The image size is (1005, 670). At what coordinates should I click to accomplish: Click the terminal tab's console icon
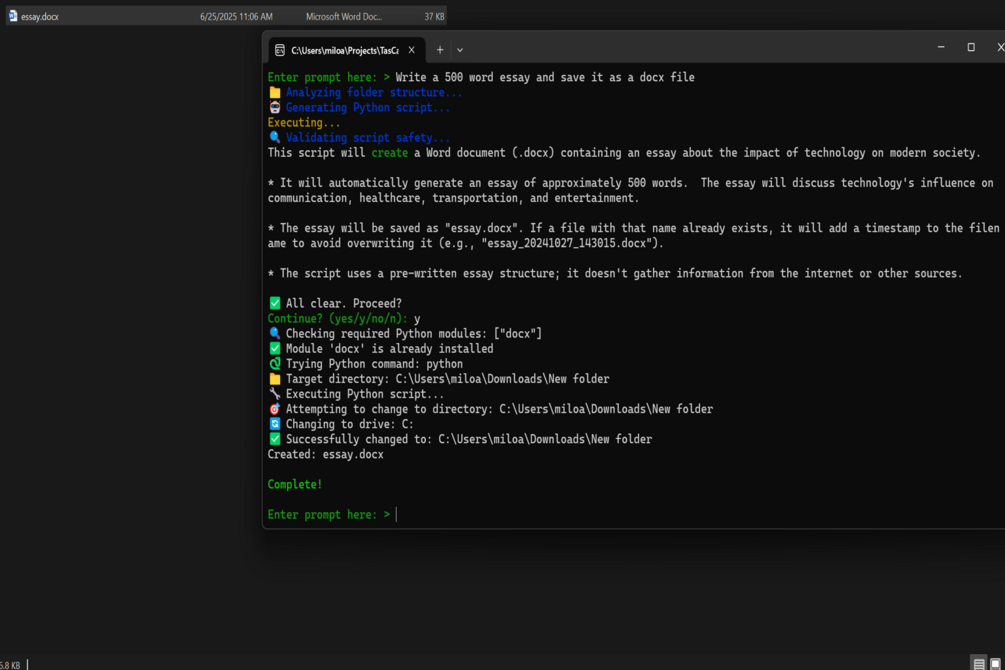pos(279,50)
